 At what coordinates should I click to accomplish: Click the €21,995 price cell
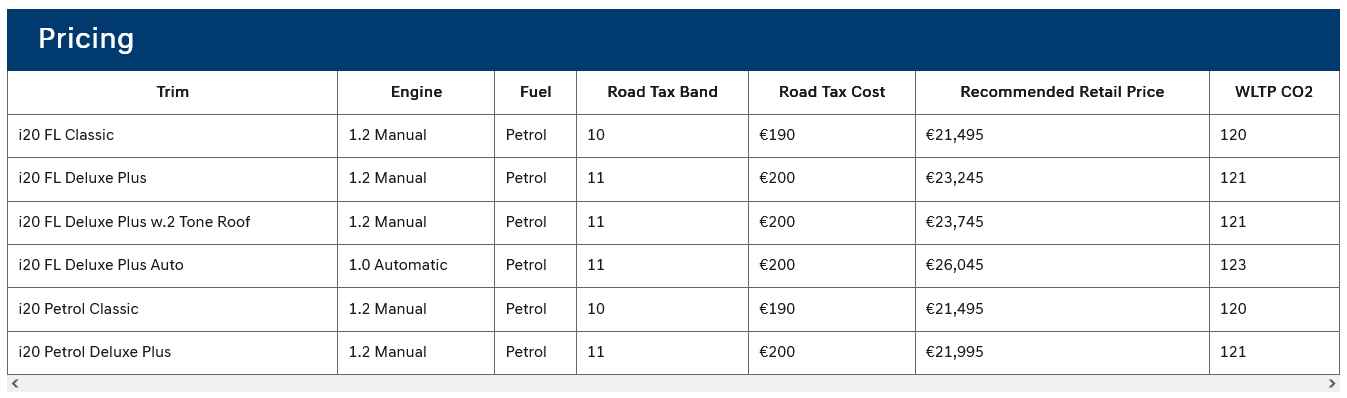click(1062, 352)
